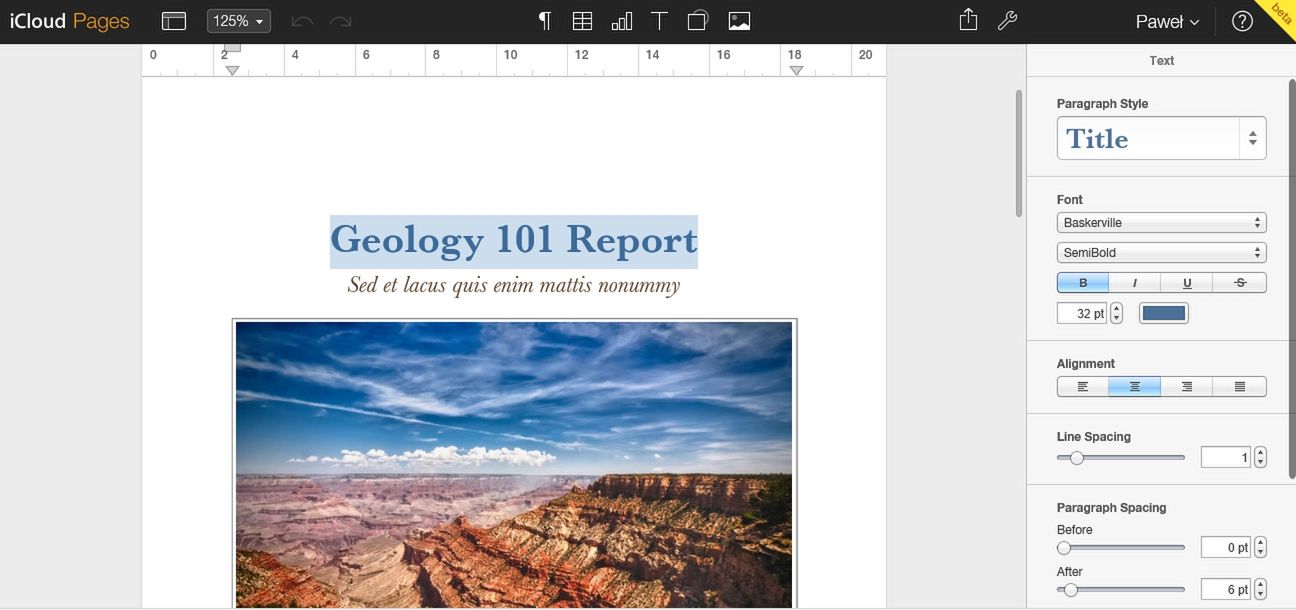Open the help question mark icon
Viewport: 1296px width, 610px height.
pos(1242,21)
